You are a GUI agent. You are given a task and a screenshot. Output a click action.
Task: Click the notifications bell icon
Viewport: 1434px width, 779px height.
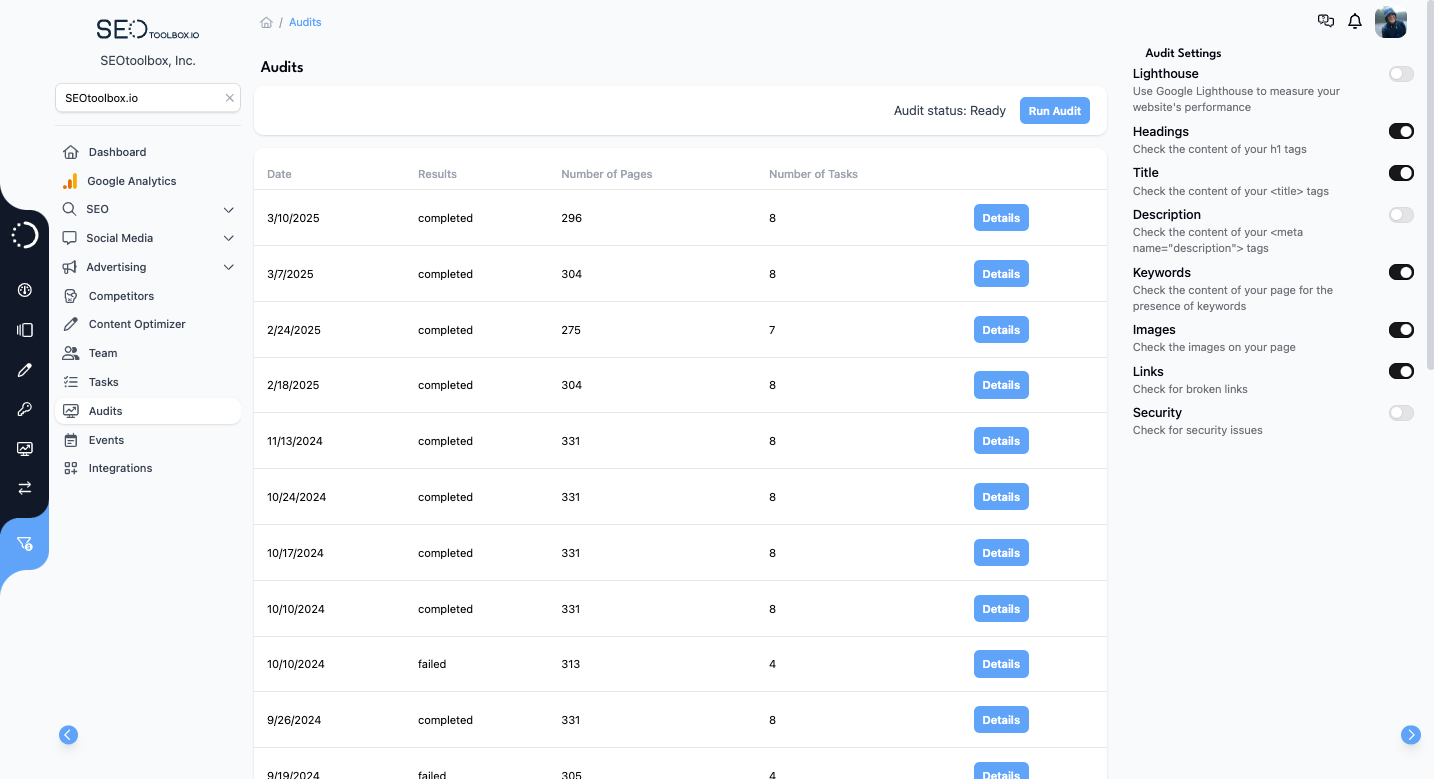pyautogui.click(x=1355, y=21)
